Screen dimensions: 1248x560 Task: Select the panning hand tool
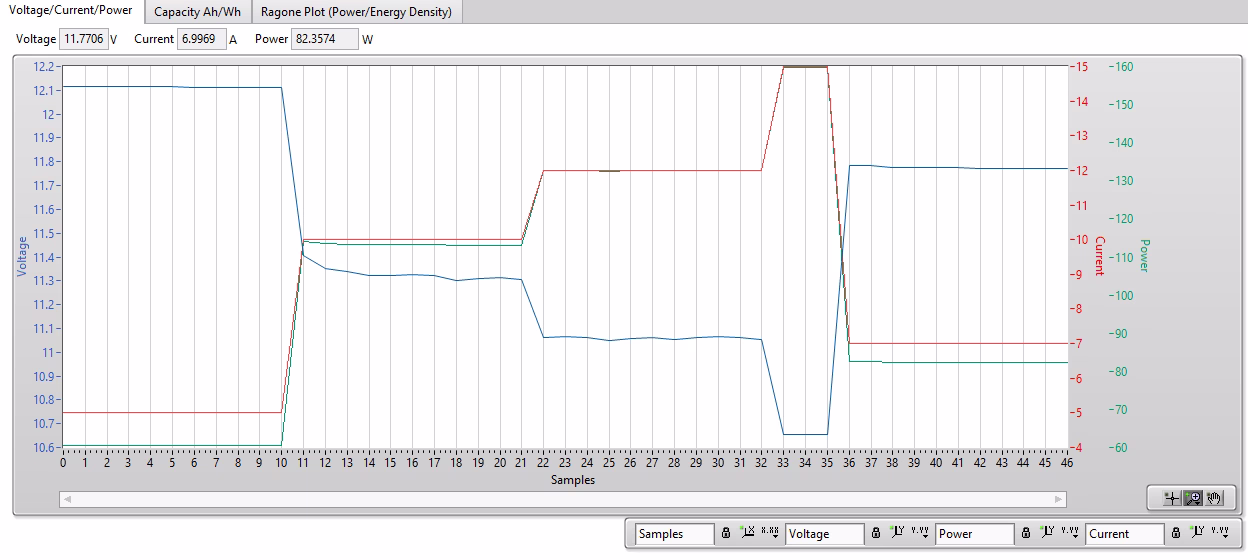point(1214,498)
